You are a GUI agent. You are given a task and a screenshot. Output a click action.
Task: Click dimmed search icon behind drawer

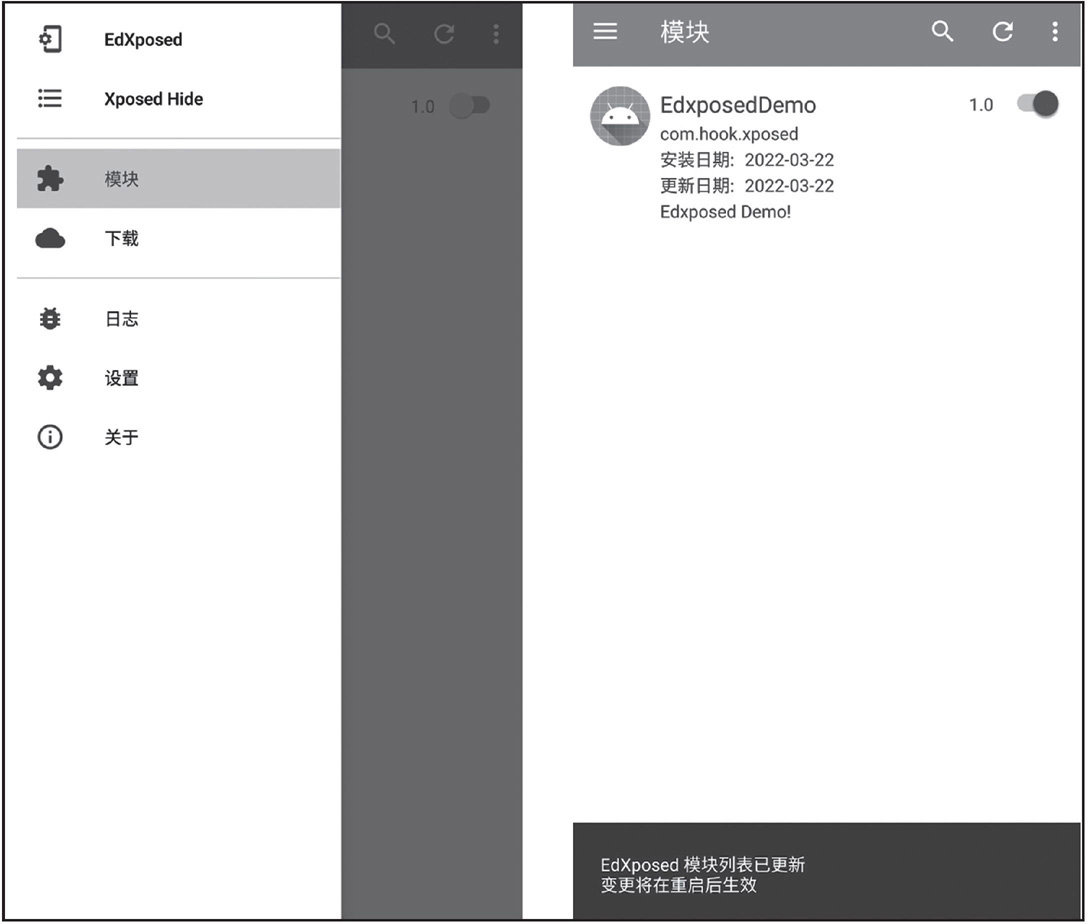coord(384,33)
